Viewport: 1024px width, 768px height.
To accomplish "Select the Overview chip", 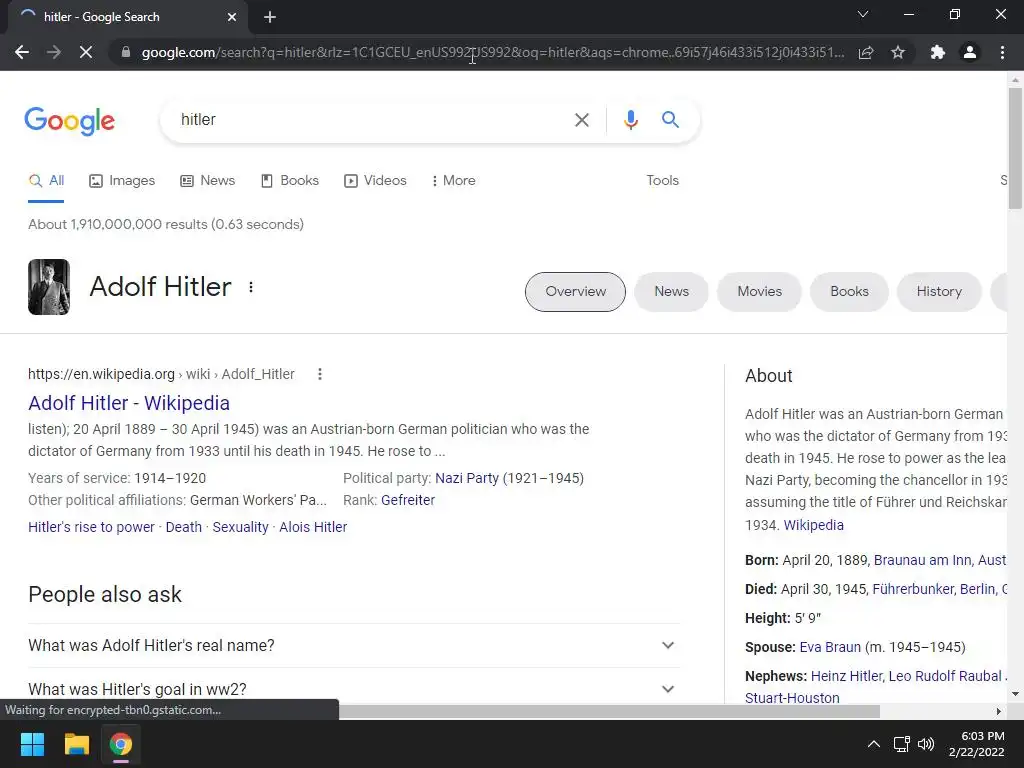I will [575, 292].
